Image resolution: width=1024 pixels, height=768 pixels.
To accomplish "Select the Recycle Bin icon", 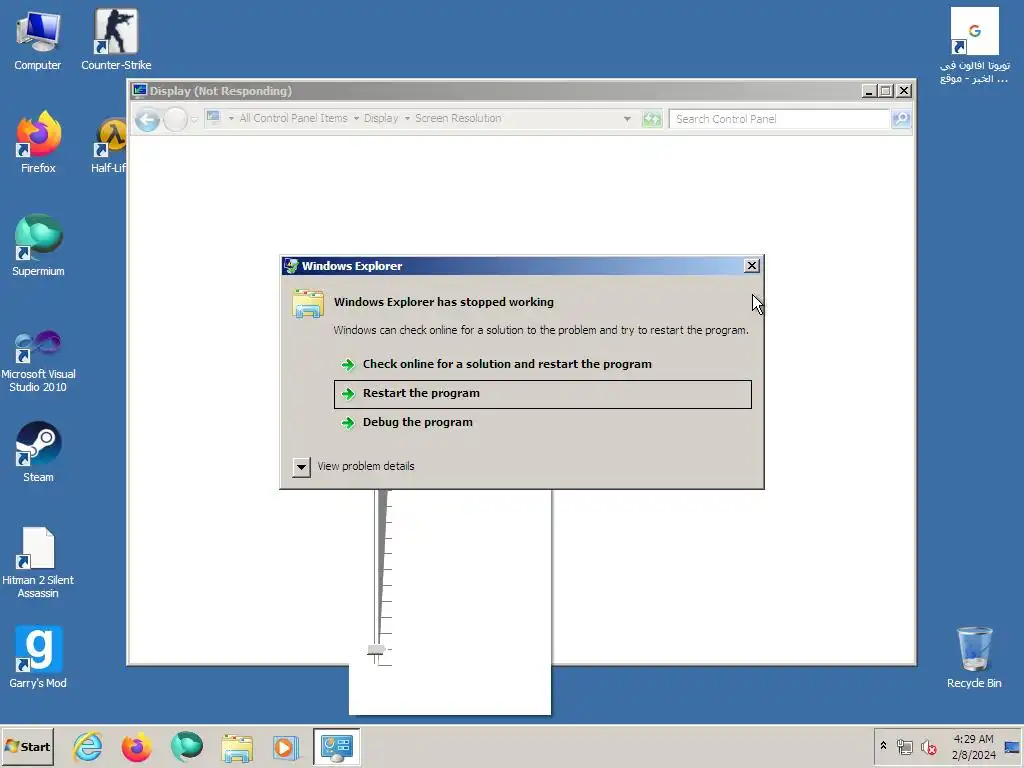I will (x=974, y=658).
